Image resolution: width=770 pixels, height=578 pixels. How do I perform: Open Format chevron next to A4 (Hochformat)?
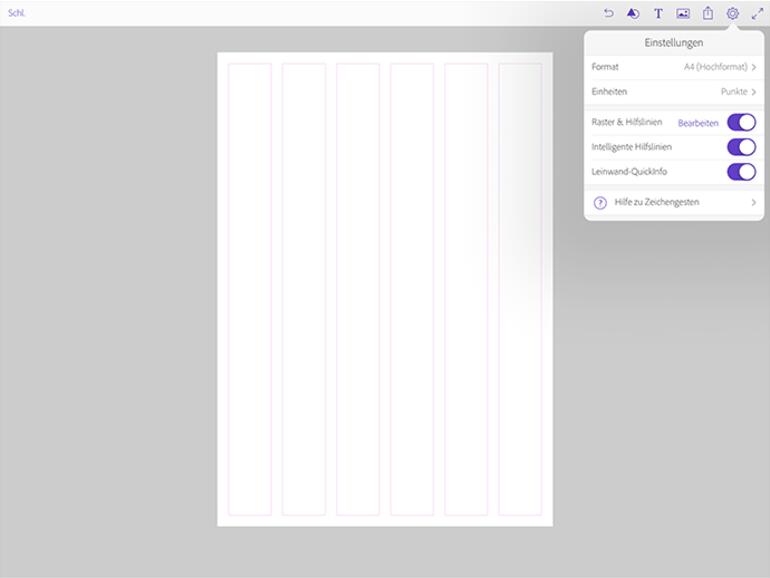coord(754,67)
